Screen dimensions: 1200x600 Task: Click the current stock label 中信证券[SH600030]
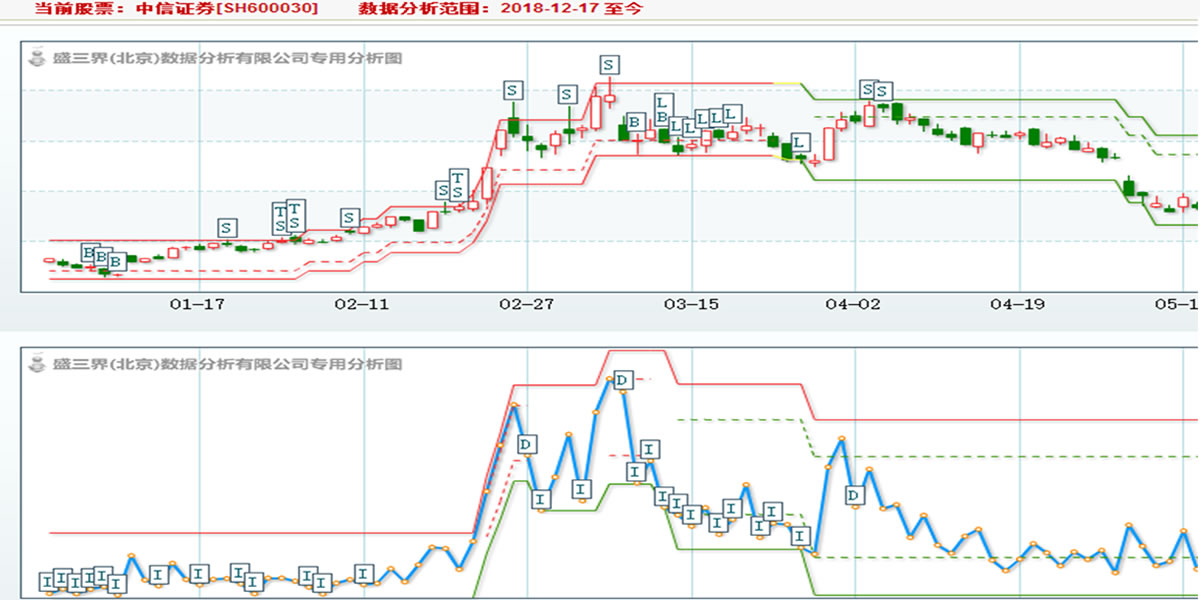[226, 9]
